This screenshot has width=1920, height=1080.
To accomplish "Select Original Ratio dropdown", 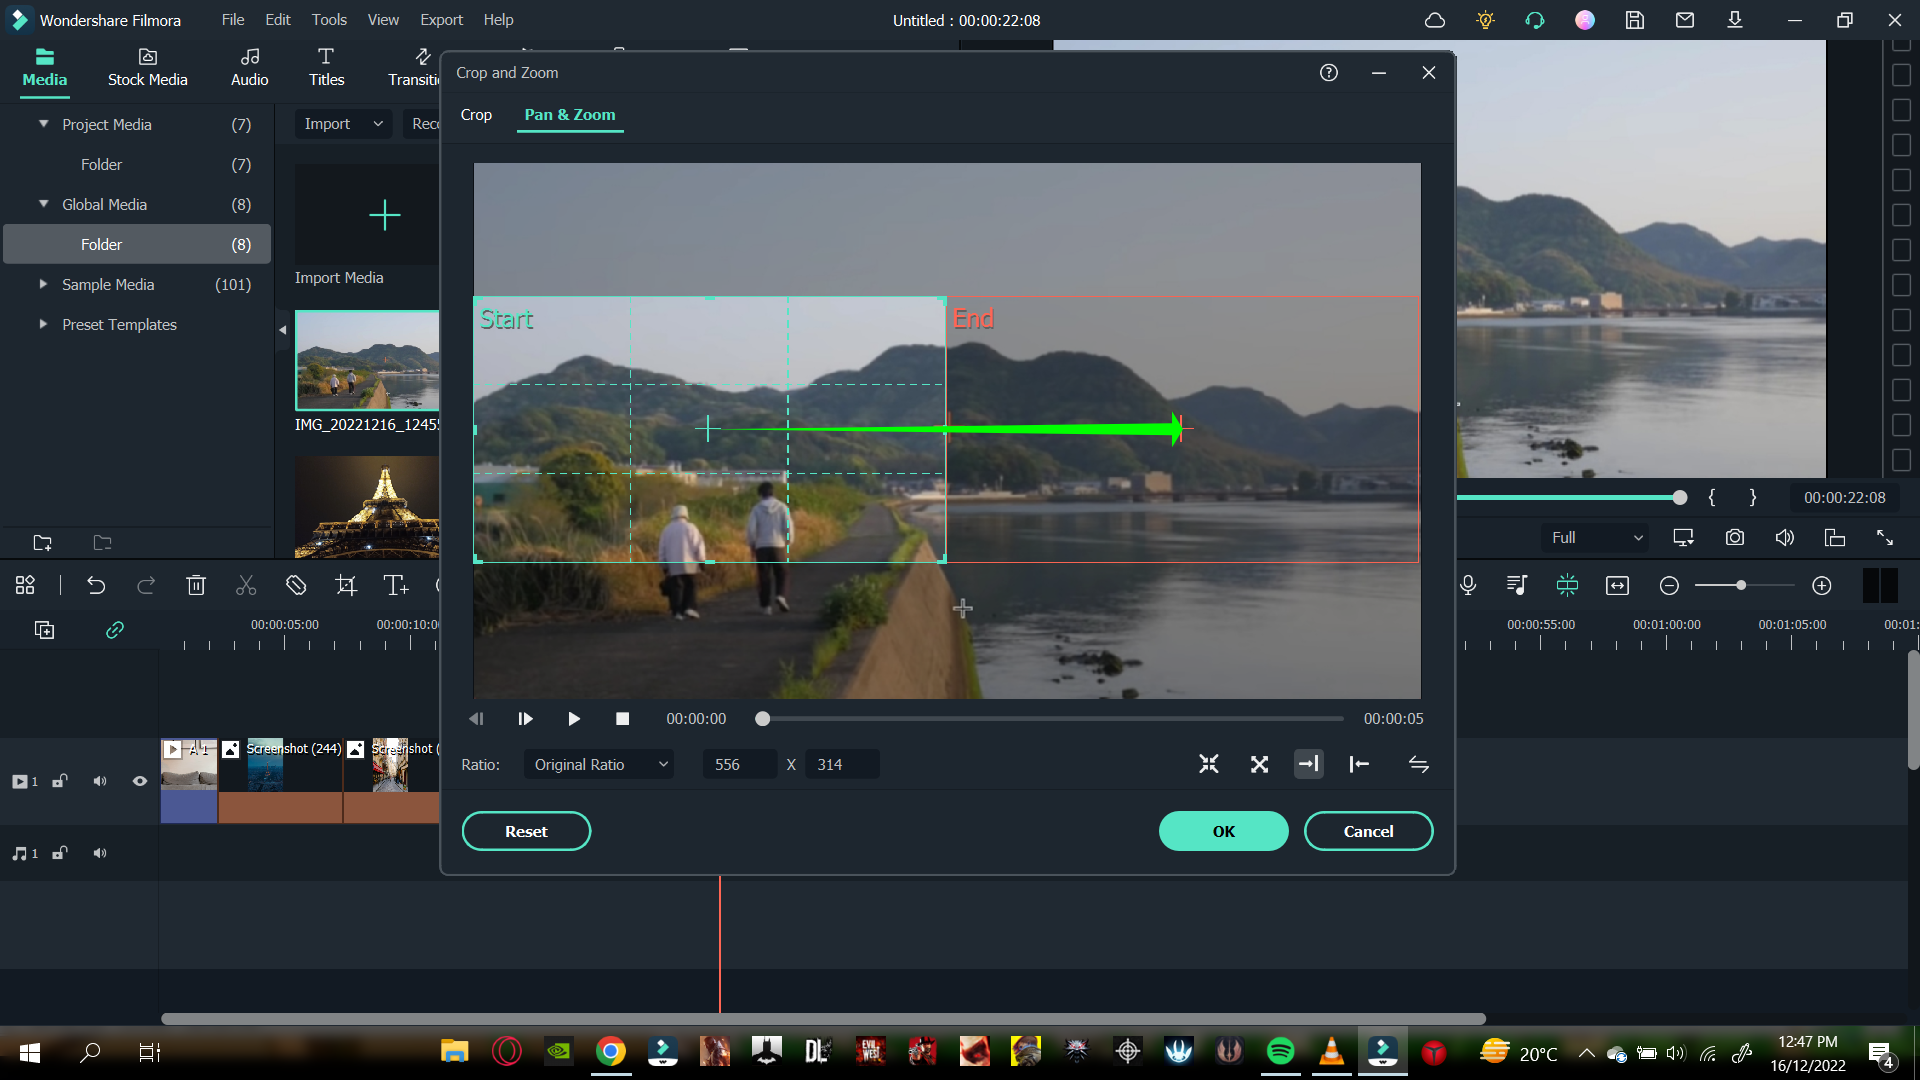I will point(599,764).
